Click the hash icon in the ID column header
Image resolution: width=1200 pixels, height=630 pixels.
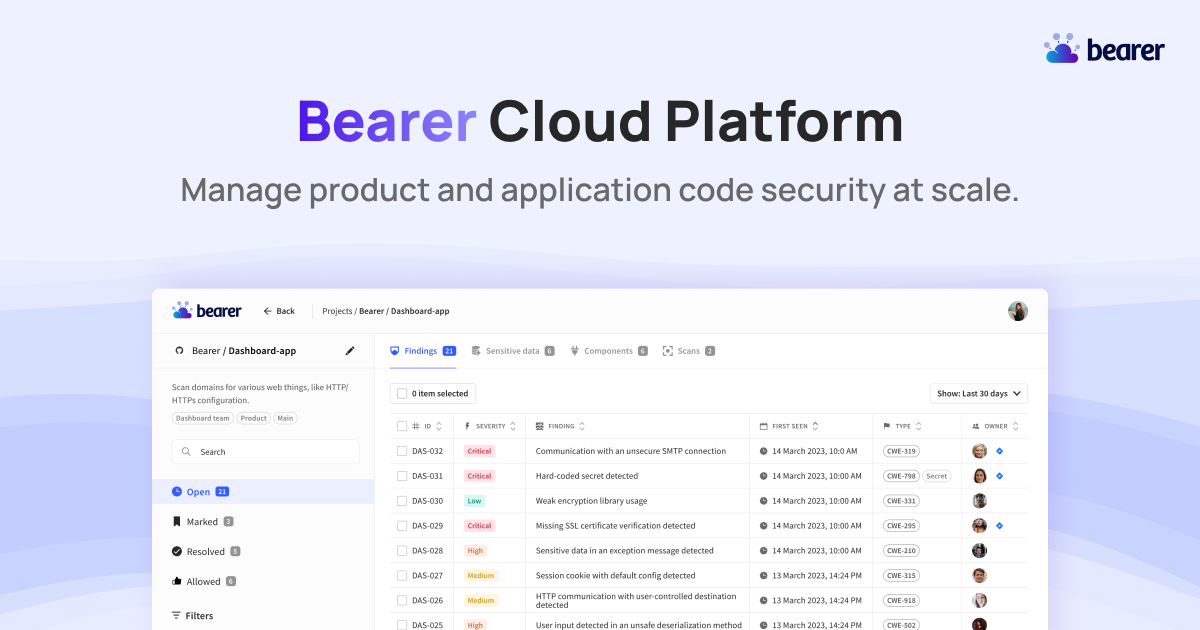pyautogui.click(x=416, y=426)
